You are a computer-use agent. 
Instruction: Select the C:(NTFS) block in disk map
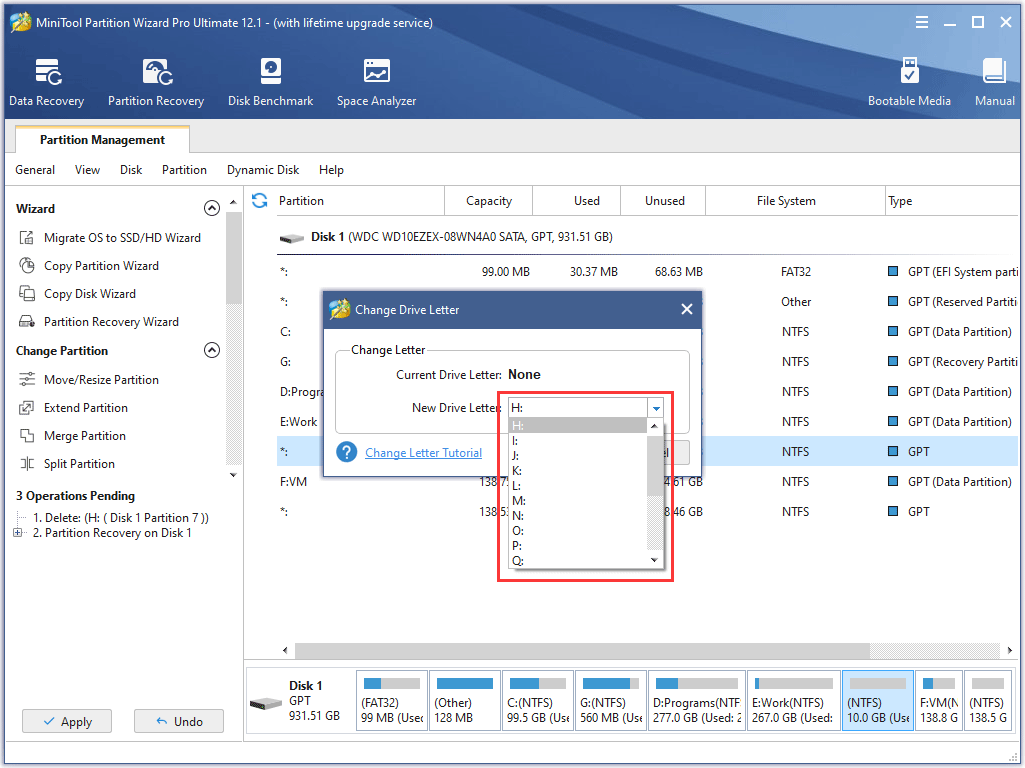537,701
